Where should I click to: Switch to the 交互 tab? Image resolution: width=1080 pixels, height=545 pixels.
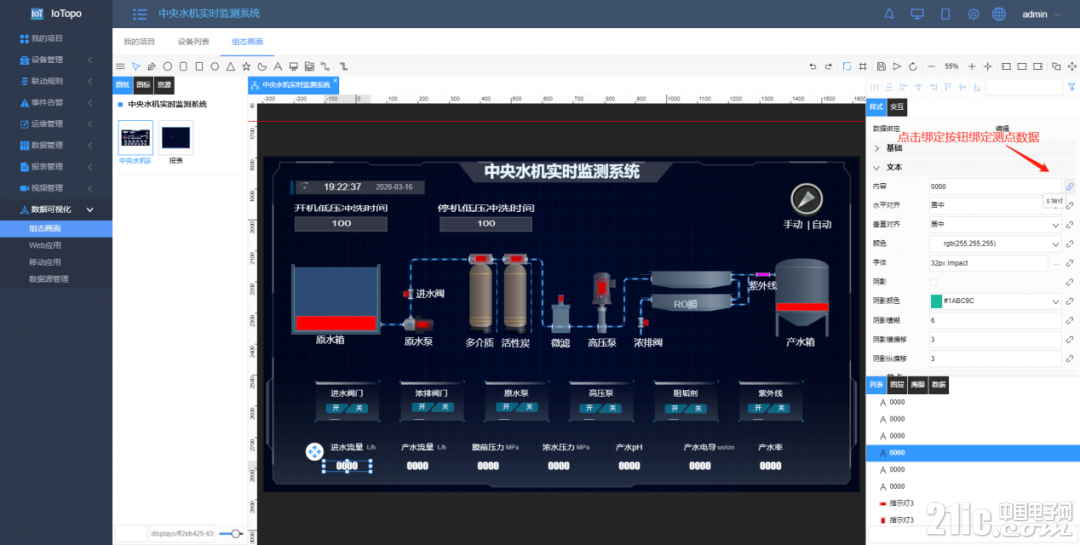click(x=897, y=107)
